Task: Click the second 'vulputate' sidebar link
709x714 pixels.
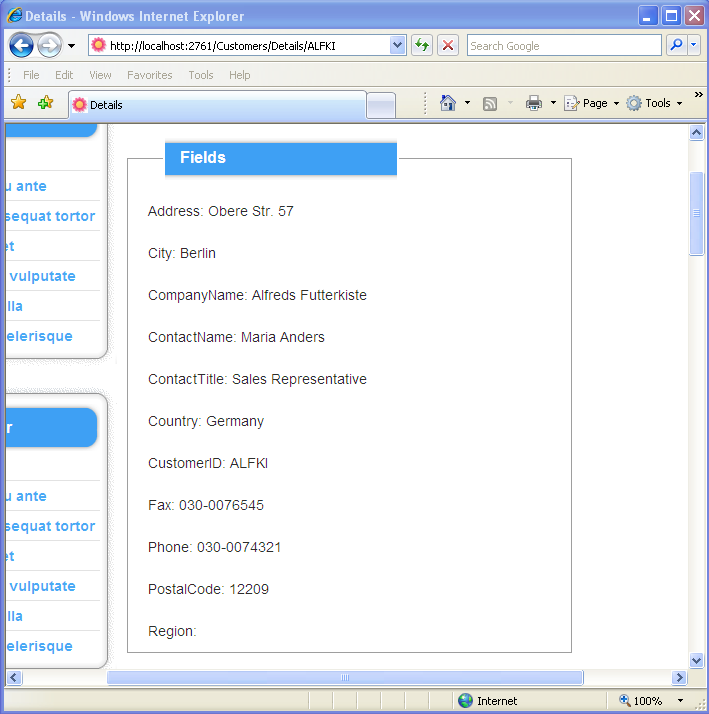Action: click(42, 586)
